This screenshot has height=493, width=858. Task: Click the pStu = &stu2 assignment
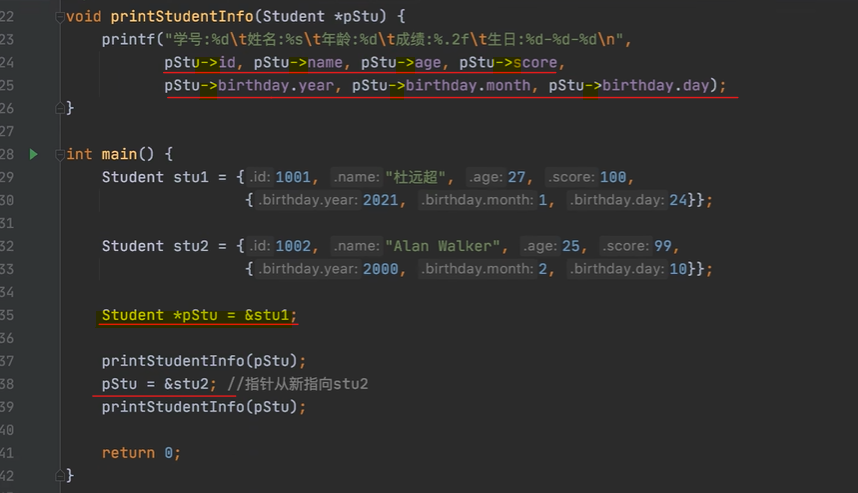pyautogui.click(x=159, y=384)
